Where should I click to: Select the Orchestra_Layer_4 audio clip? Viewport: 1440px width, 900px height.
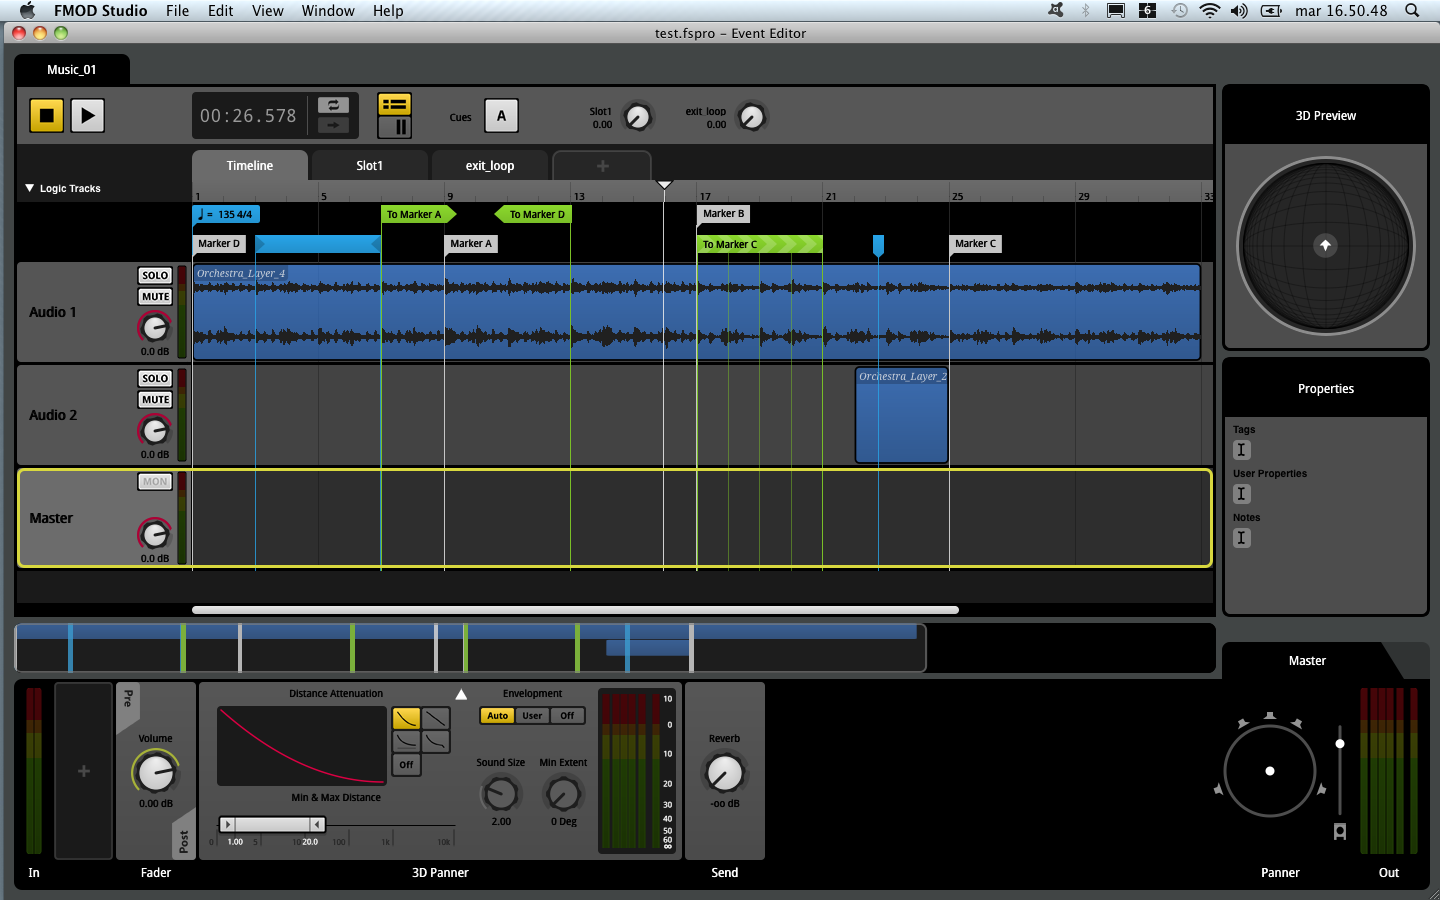(x=696, y=312)
